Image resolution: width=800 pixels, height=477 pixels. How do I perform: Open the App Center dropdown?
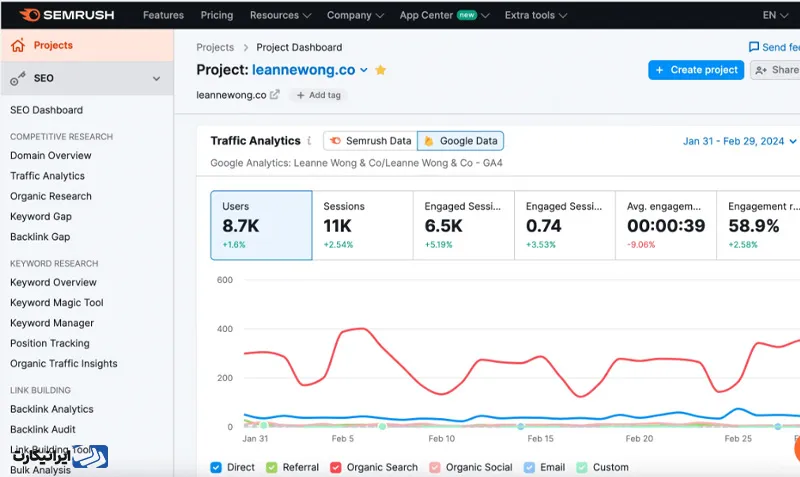(x=444, y=15)
